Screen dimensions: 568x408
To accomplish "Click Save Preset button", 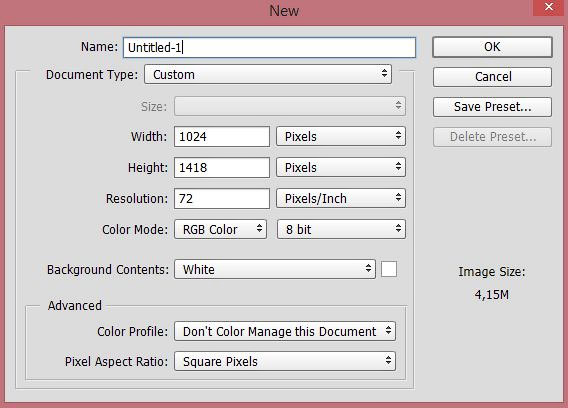I will [x=492, y=107].
